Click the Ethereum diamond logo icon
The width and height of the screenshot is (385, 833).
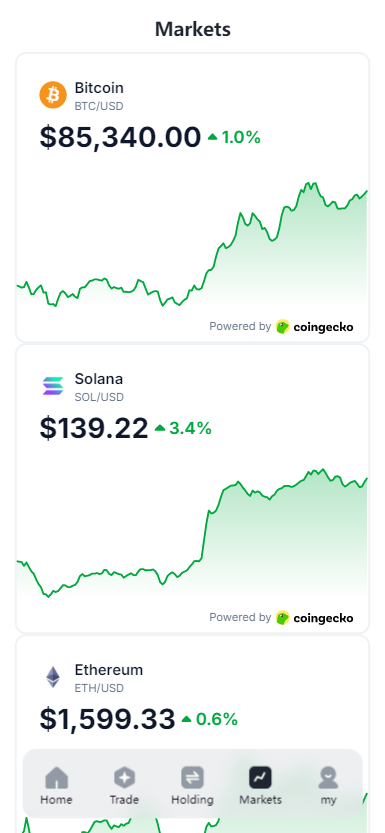point(53,677)
